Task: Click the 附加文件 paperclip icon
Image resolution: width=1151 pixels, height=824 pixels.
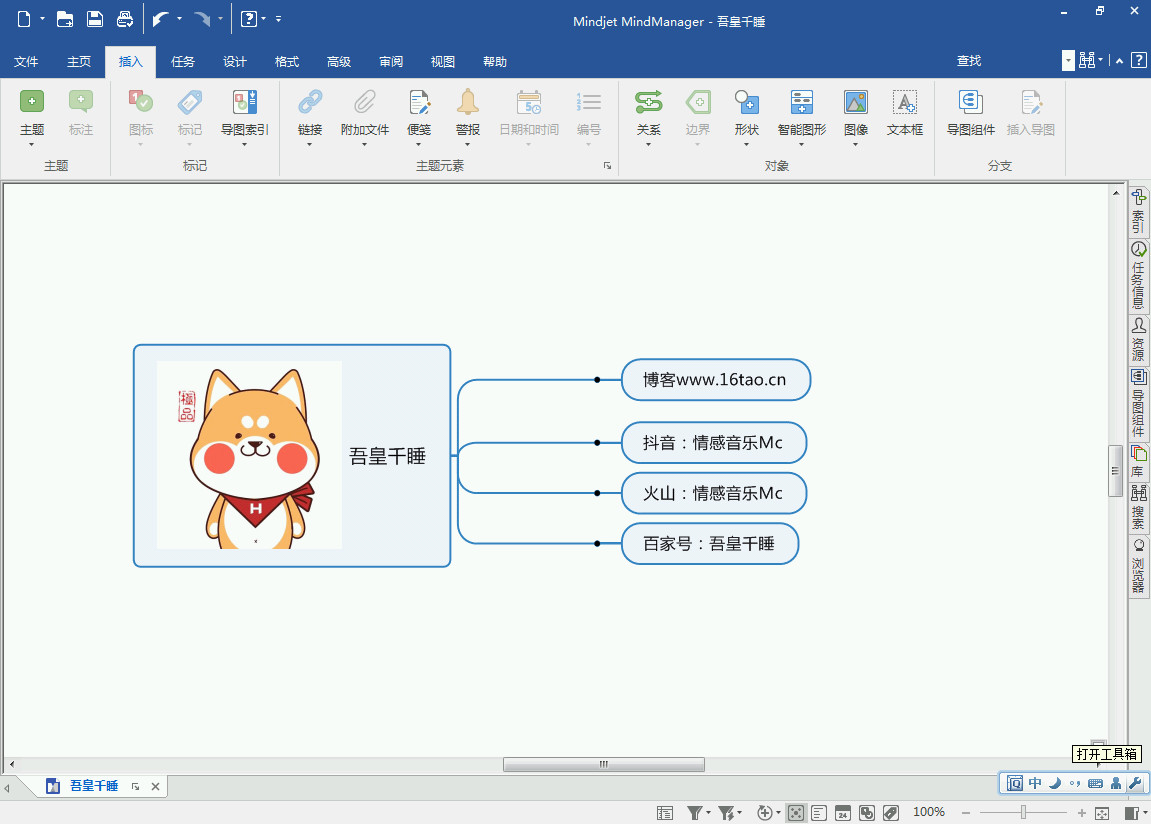Action: (x=365, y=102)
